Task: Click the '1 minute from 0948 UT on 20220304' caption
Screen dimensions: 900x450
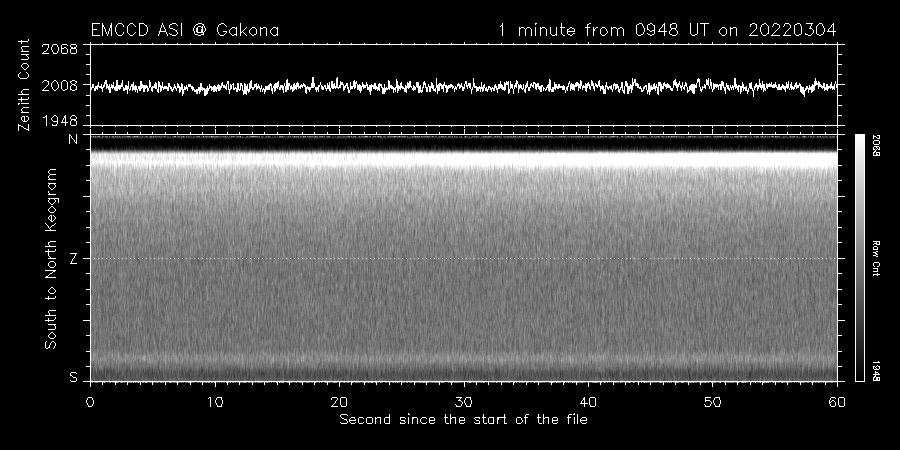Action: tap(667, 30)
